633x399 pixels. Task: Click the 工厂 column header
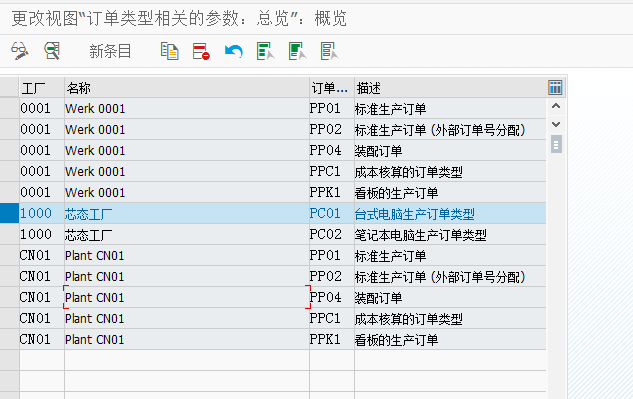tap(42, 88)
